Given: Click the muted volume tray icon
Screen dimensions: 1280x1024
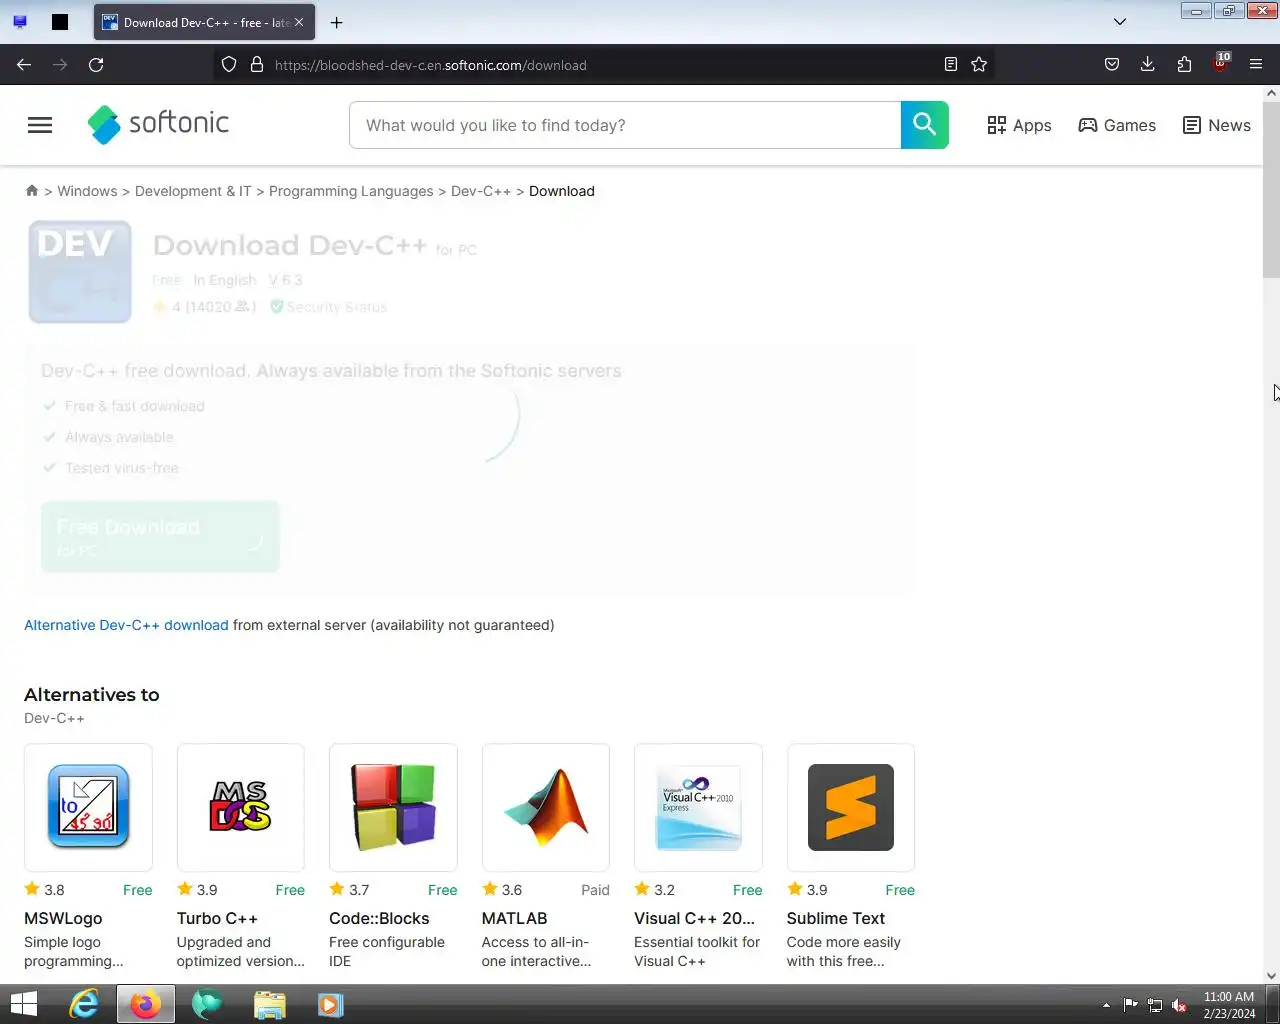Looking at the screenshot, I should tap(1180, 1005).
